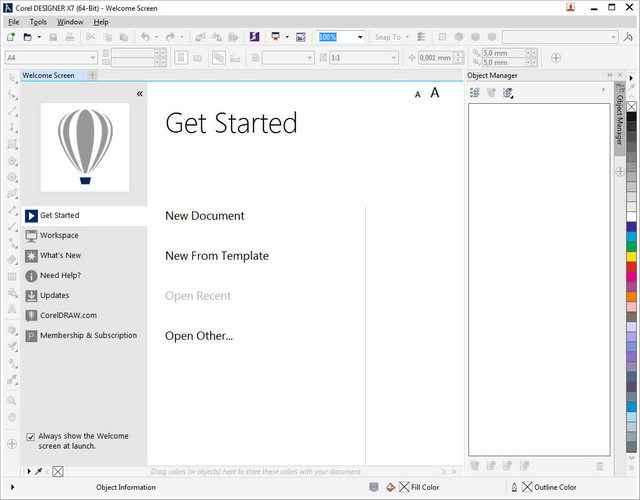The image size is (640, 500).
Task: Open the Tools menu
Action: [38, 21]
